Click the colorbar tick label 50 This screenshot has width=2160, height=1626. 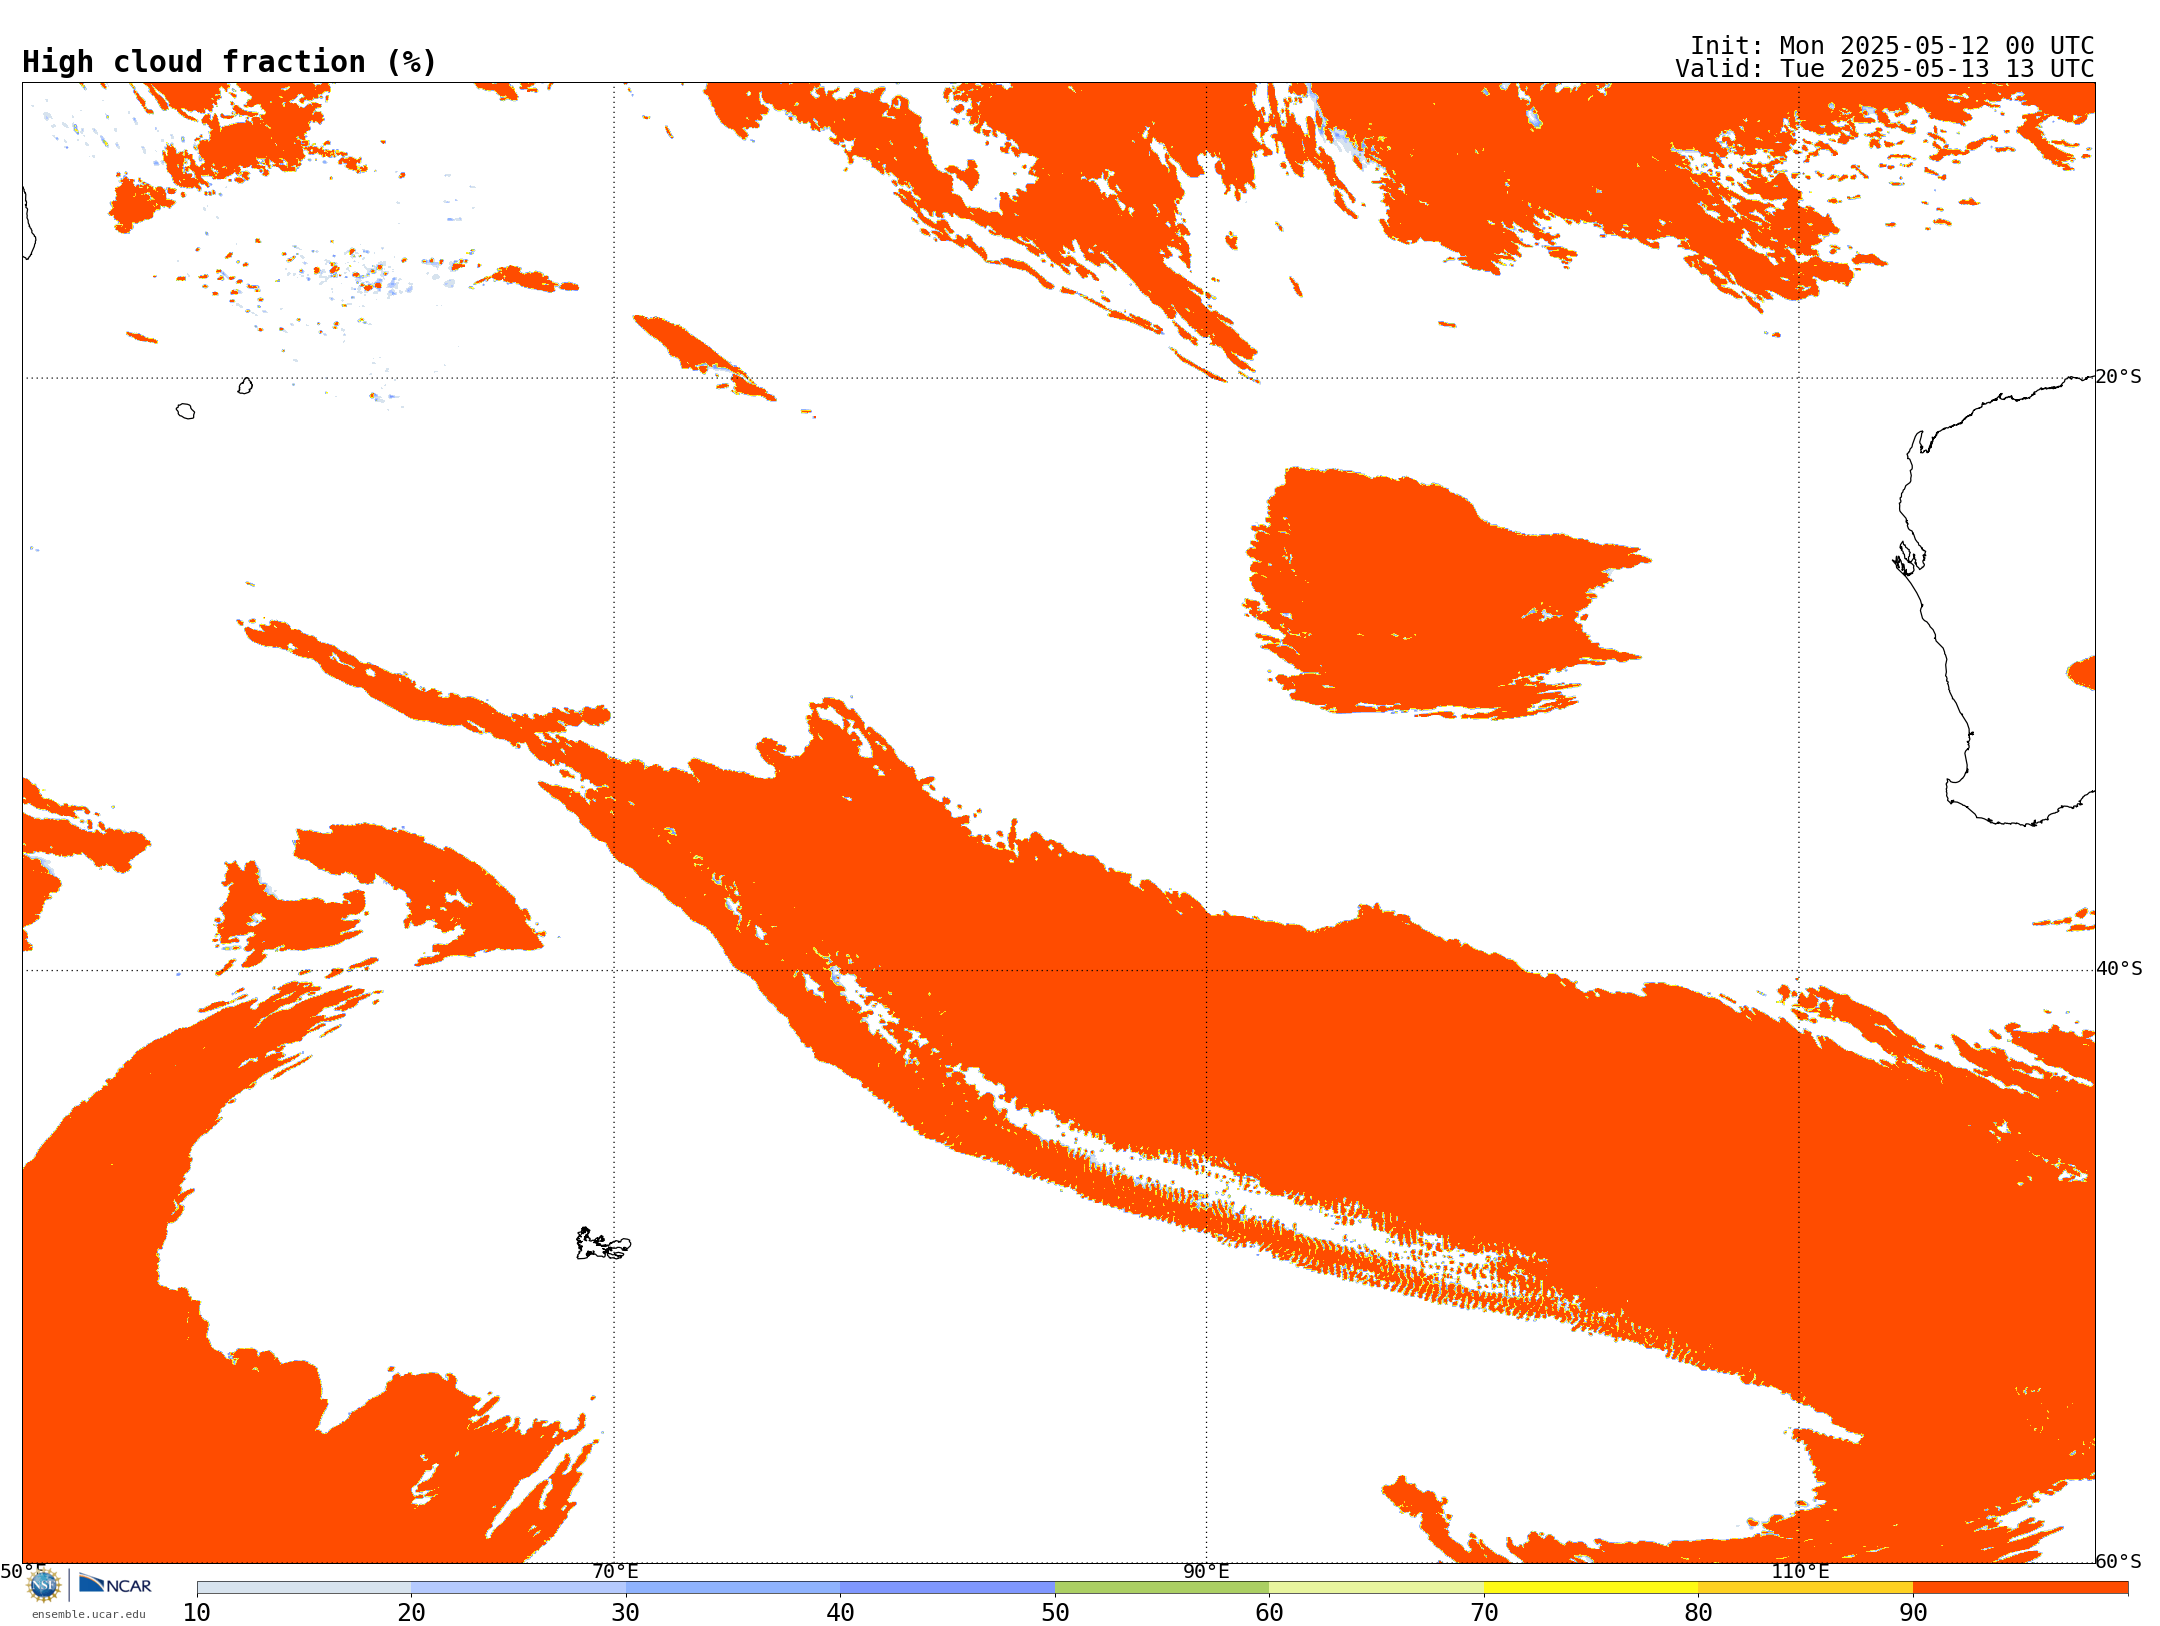1055,1613
